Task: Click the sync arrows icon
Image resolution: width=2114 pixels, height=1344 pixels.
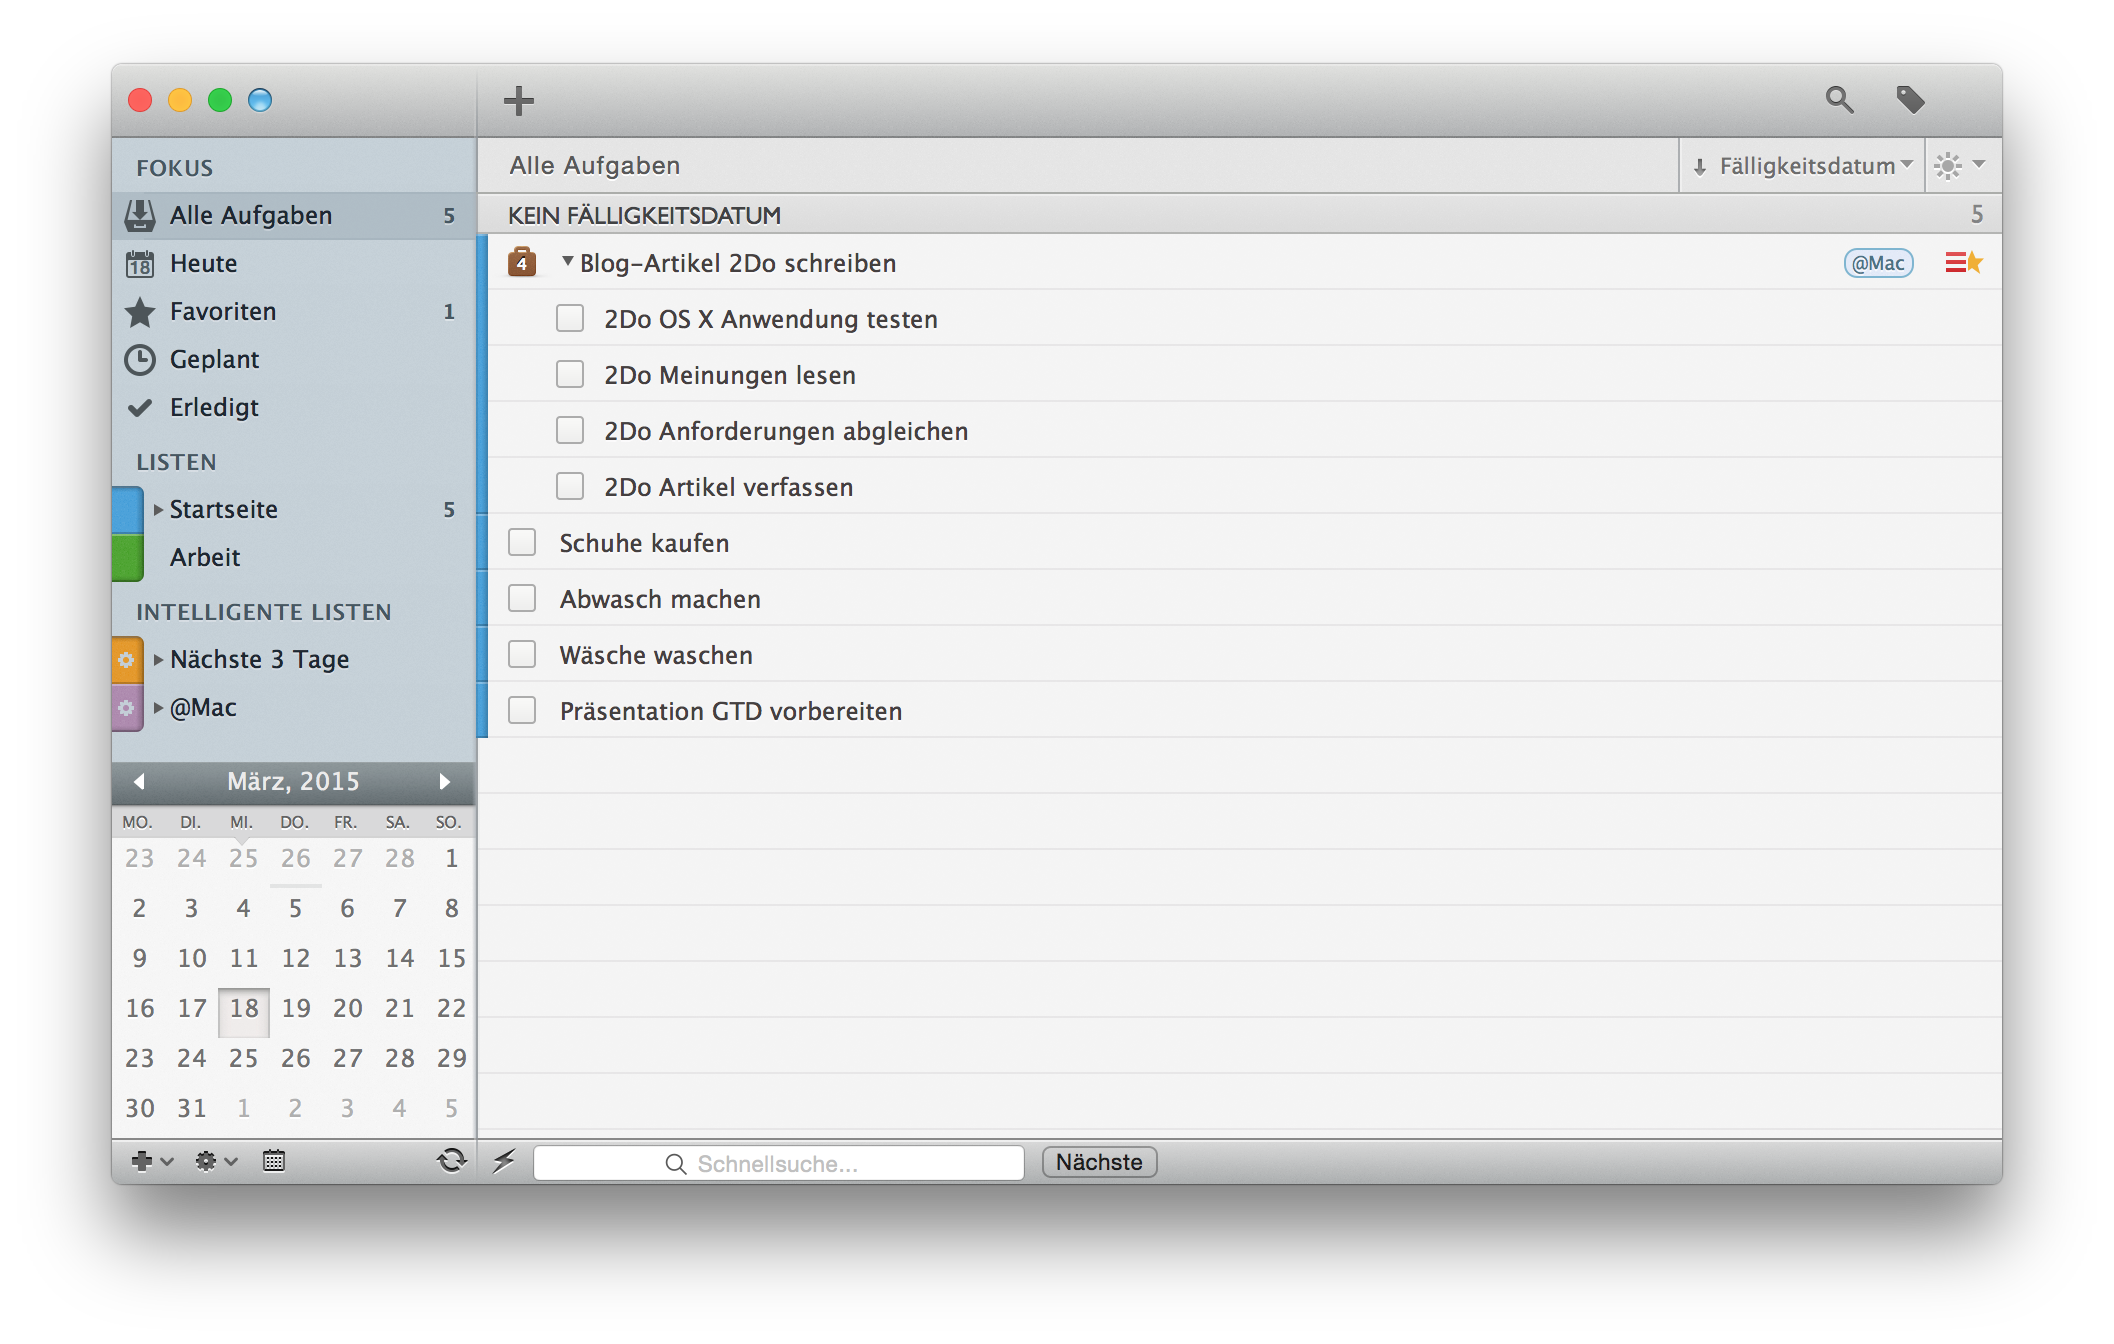Action: pos(452,1160)
